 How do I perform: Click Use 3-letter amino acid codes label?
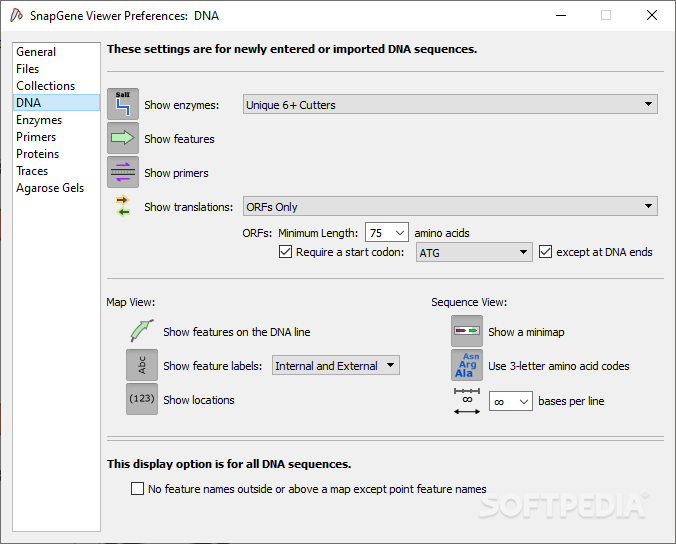click(559, 366)
